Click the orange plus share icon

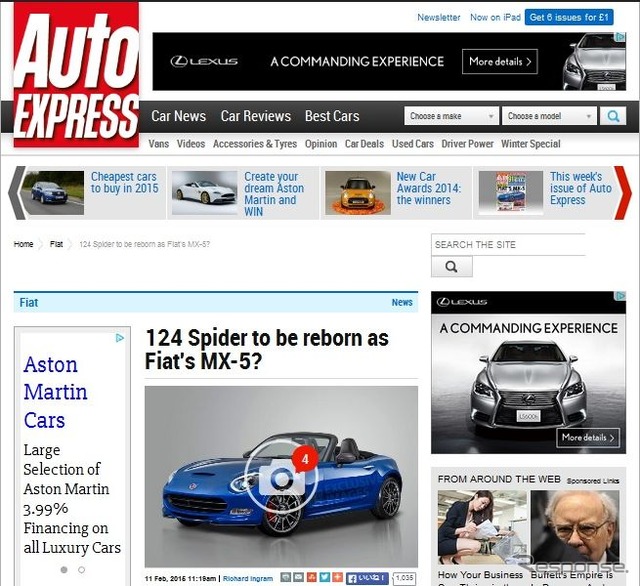[x=338, y=577]
